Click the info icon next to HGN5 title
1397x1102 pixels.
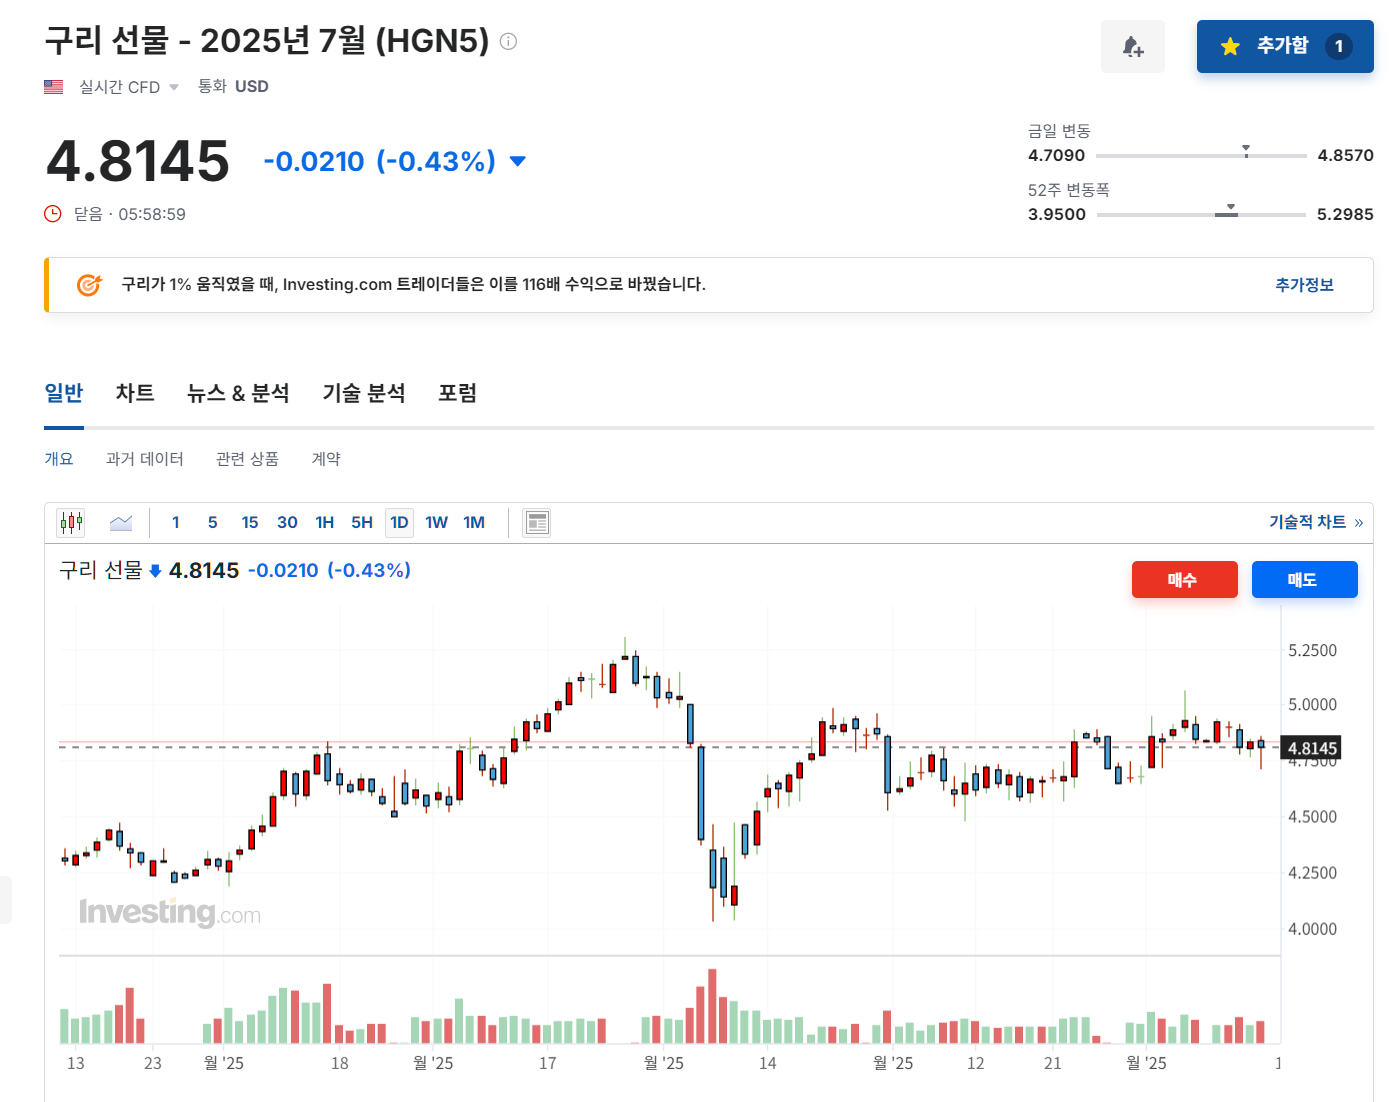508,41
